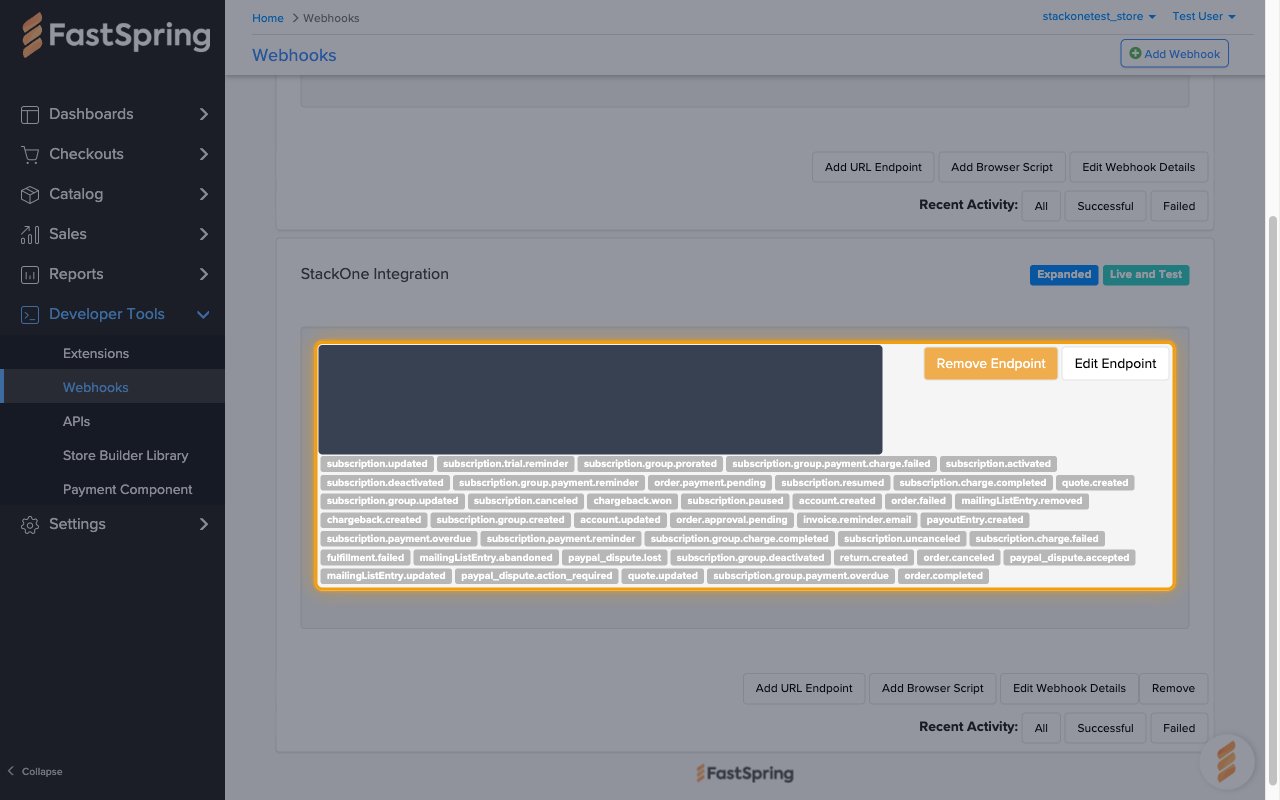Screen dimensions: 1280x800
Task: Collapse the Developer Tools chevron
Action: (203, 314)
